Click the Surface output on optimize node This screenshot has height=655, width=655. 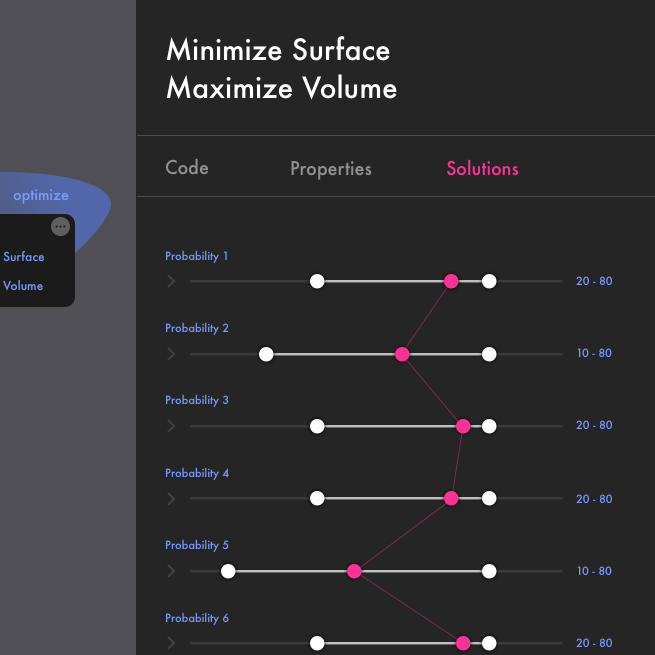[x=24, y=257]
